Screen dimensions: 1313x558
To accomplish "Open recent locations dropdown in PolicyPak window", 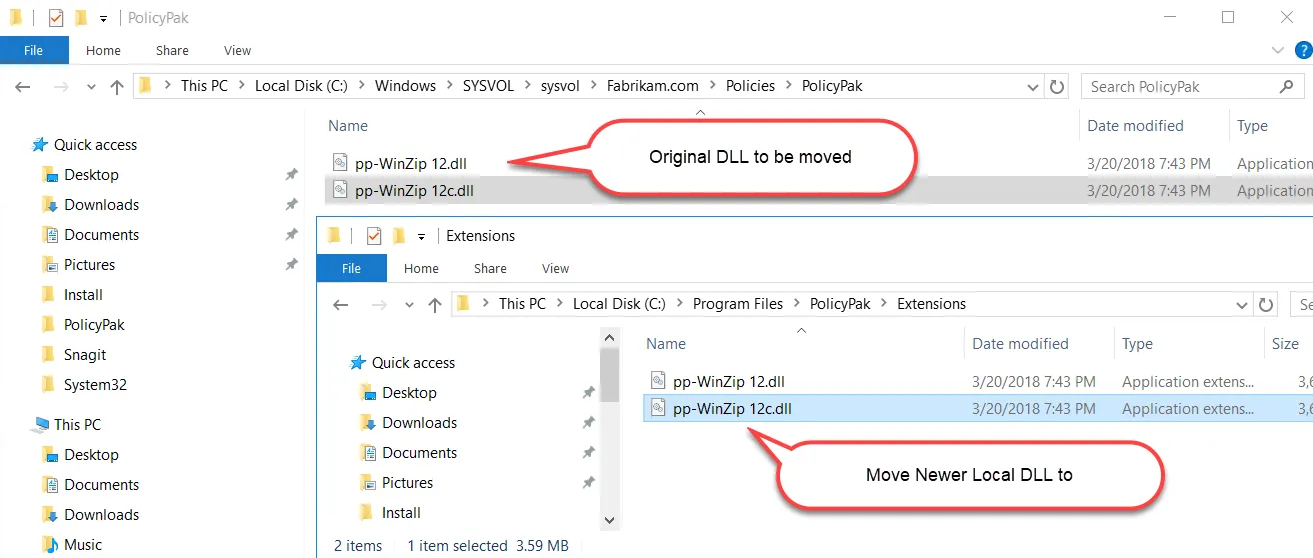I will (x=90, y=88).
